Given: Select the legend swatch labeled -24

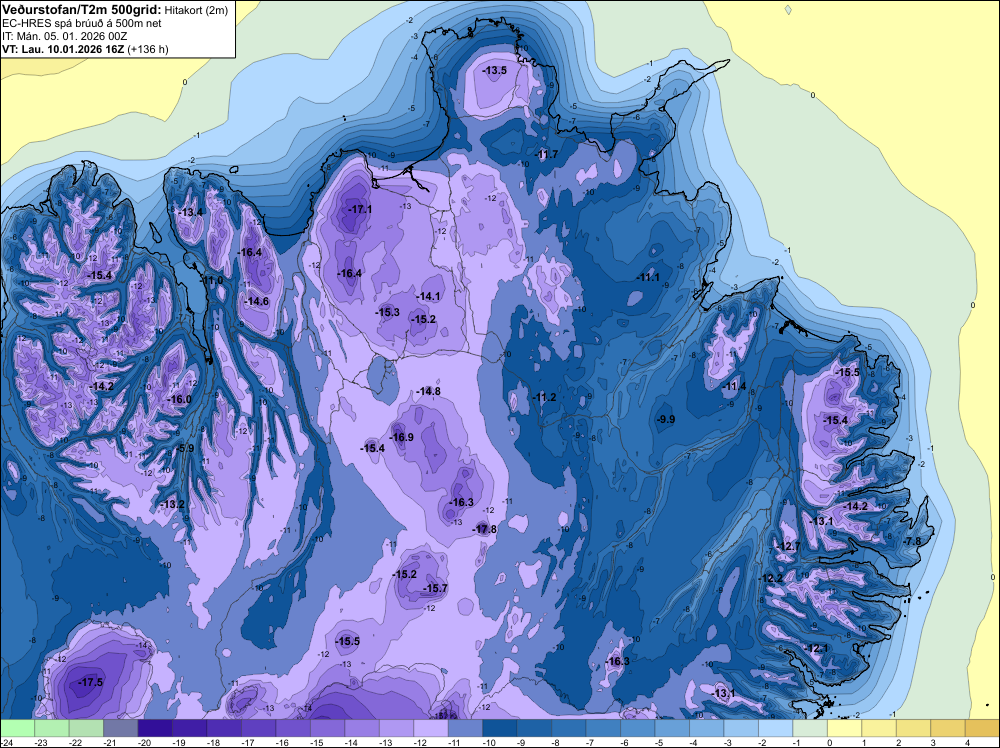Looking at the screenshot, I should [17, 728].
